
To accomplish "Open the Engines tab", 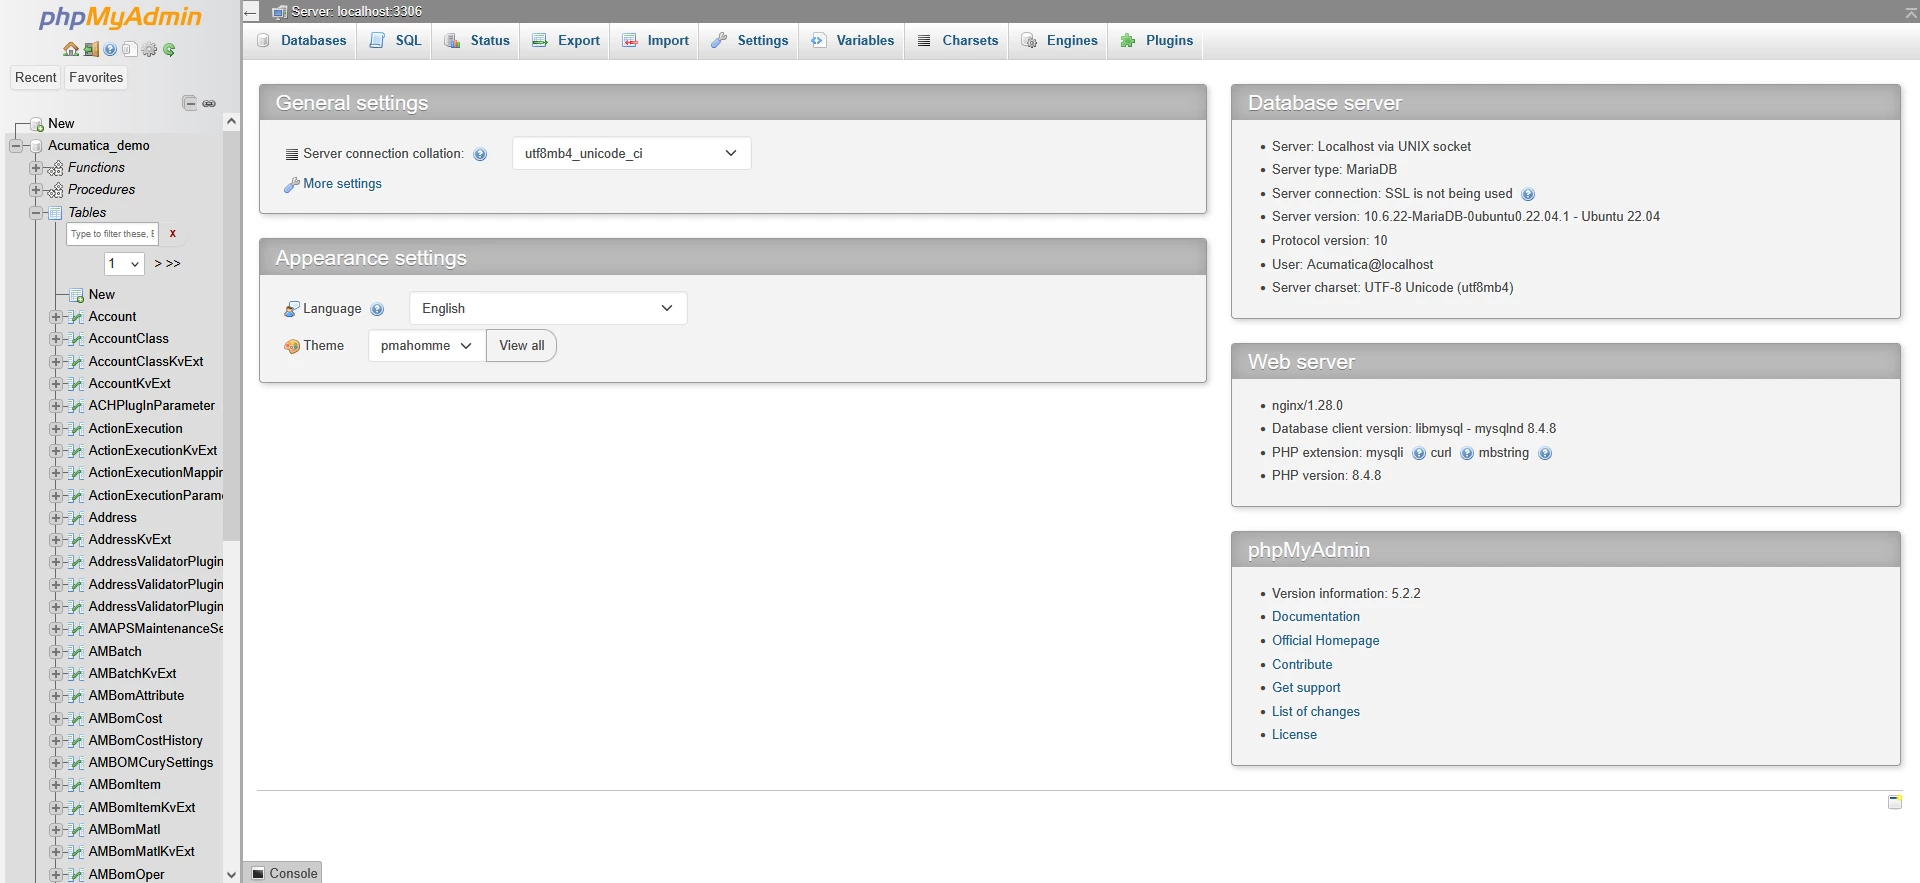I will point(1059,41).
